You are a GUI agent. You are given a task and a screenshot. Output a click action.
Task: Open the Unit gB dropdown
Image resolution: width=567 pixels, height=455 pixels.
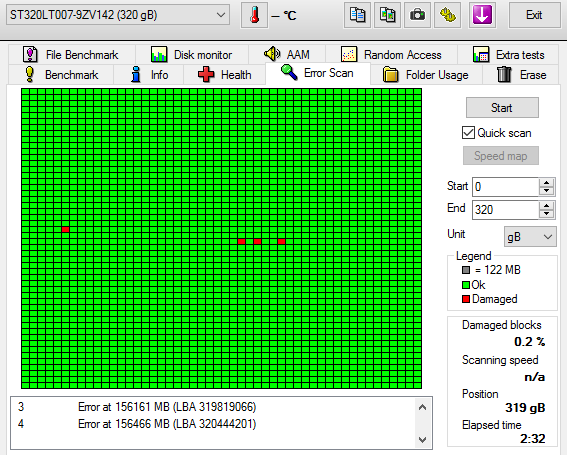(x=530, y=237)
